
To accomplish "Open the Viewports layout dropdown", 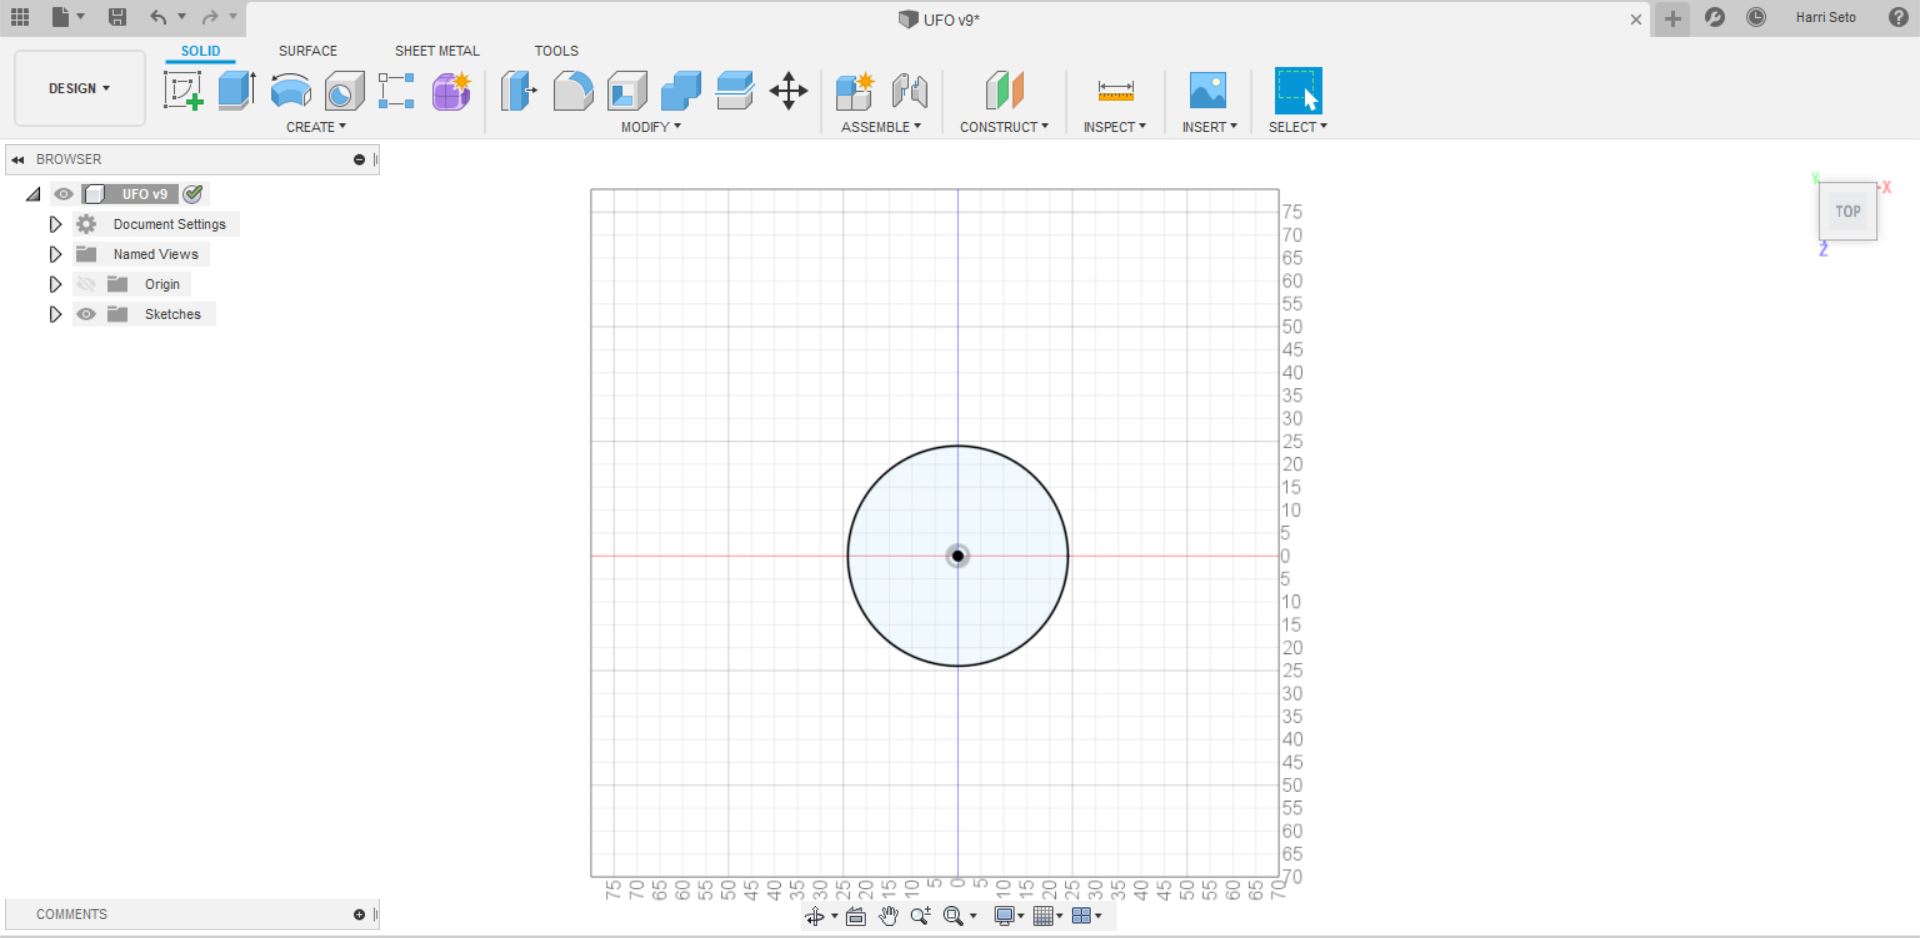I will coord(1087,916).
